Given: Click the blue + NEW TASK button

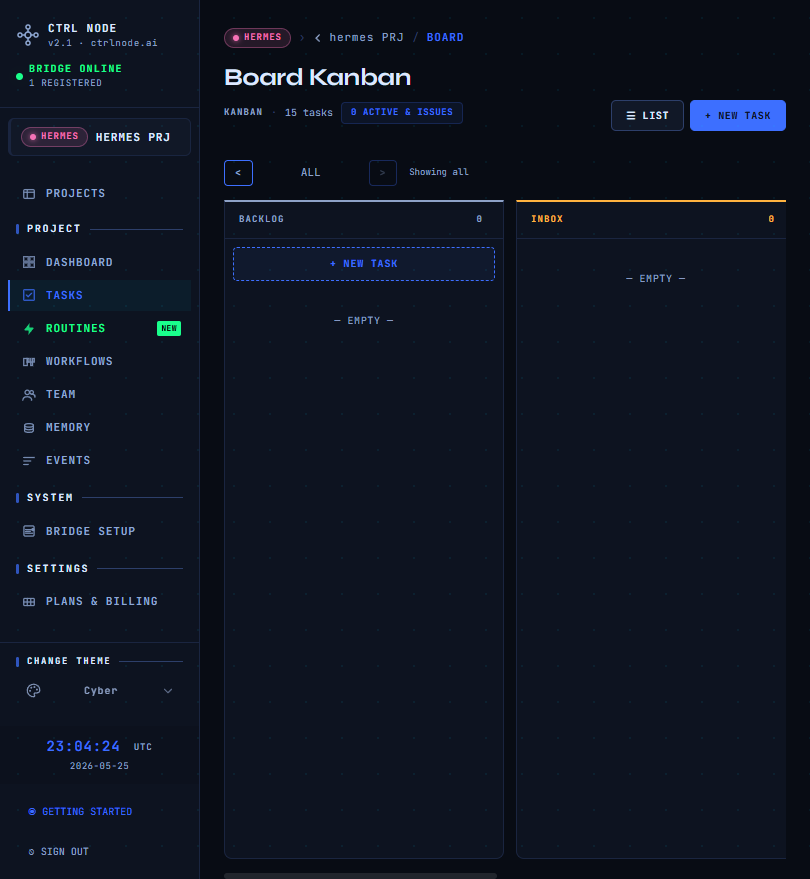Looking at the screenshot, I should 738,115.
